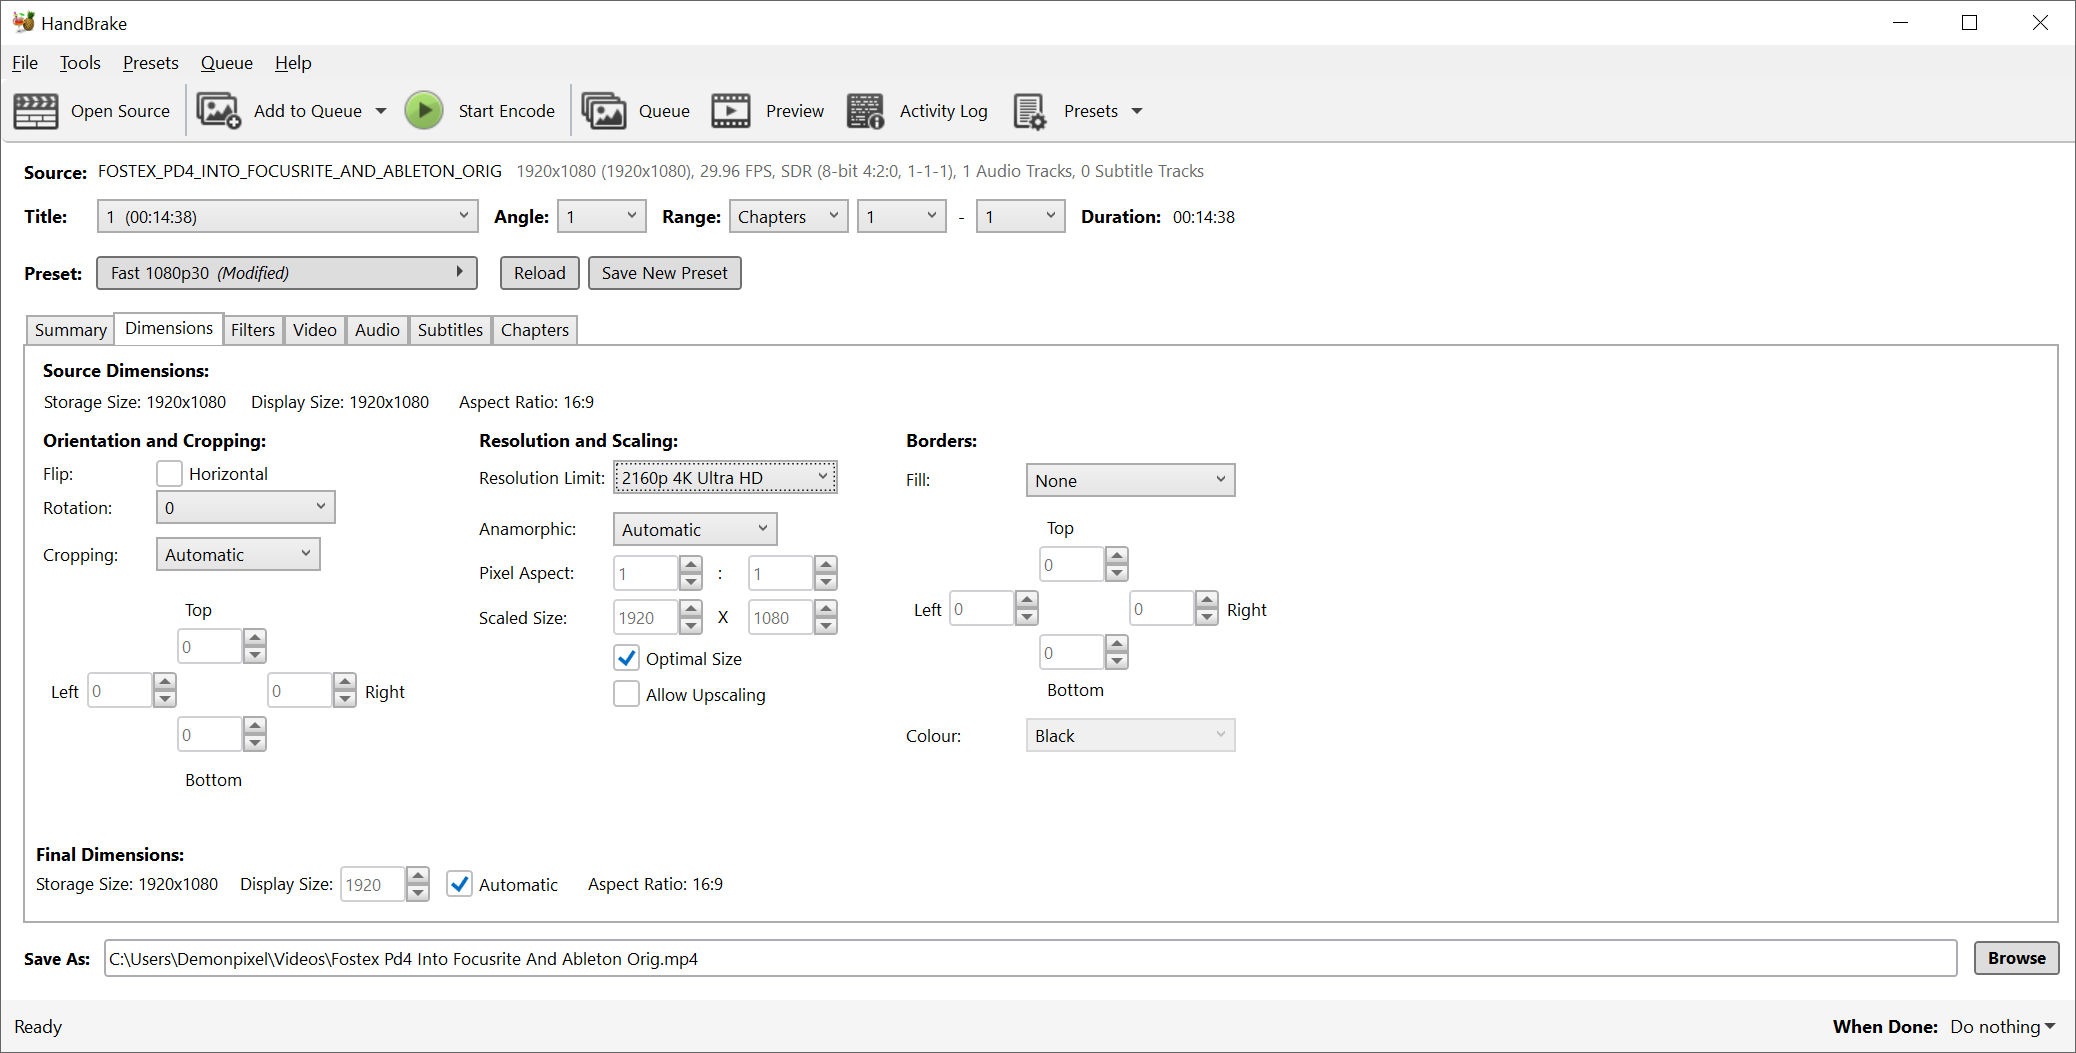Increase the cropping Top value

pos(255,638)
